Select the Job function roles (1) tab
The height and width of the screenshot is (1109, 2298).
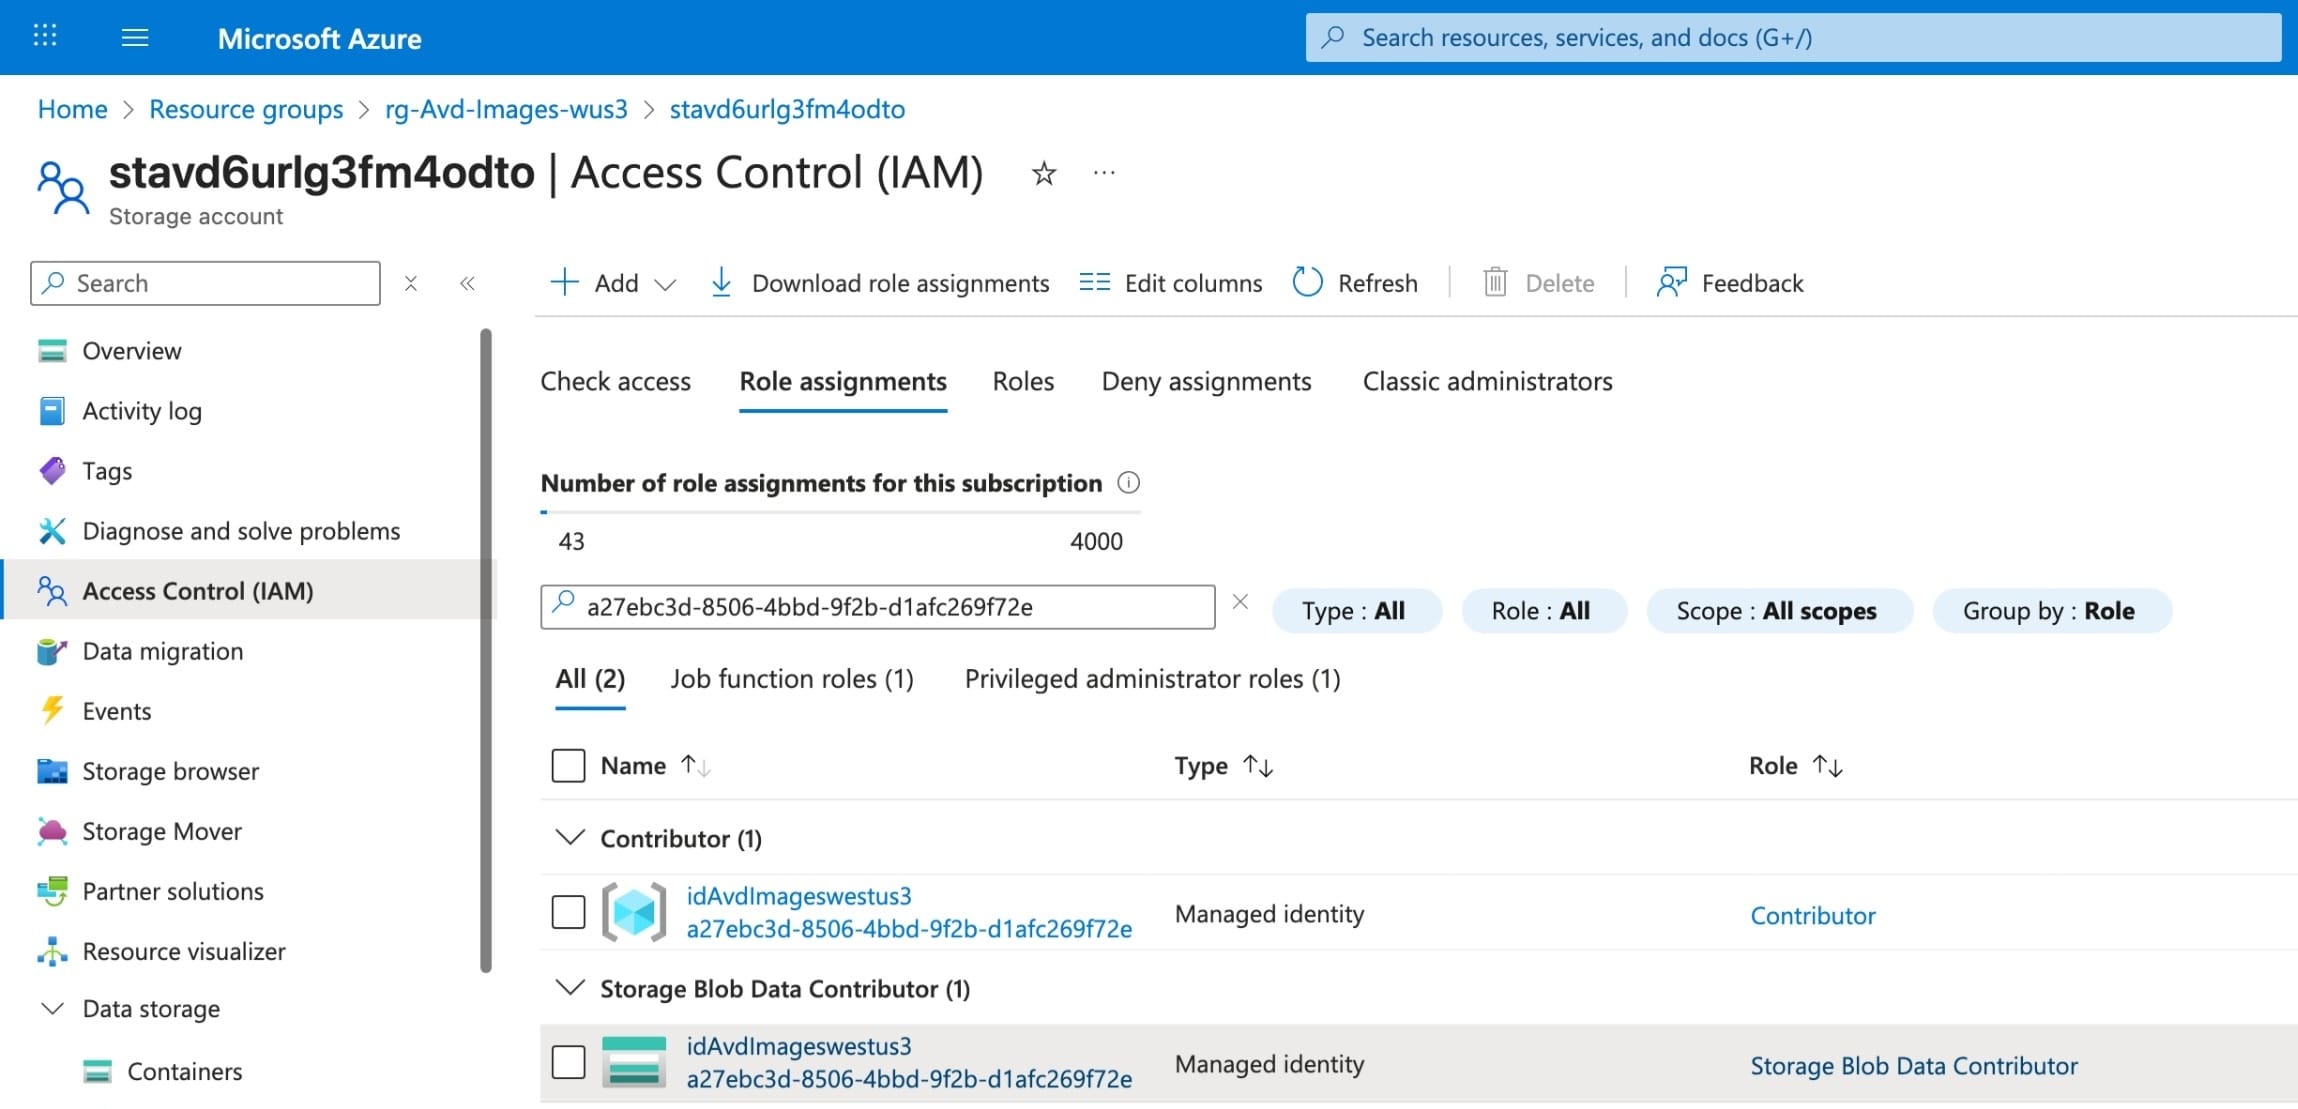coord(792,679)
